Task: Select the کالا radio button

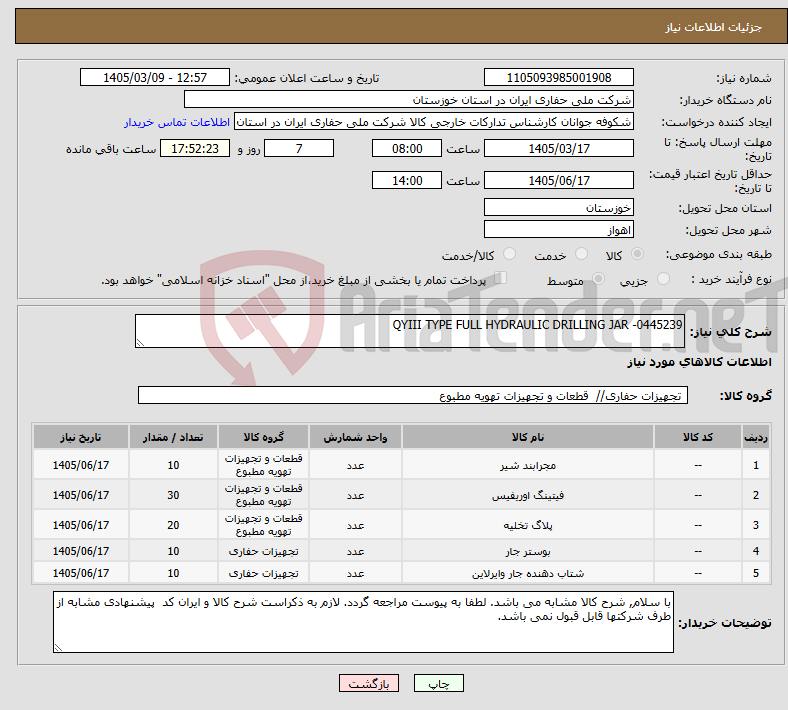Action: click(637, 254)
